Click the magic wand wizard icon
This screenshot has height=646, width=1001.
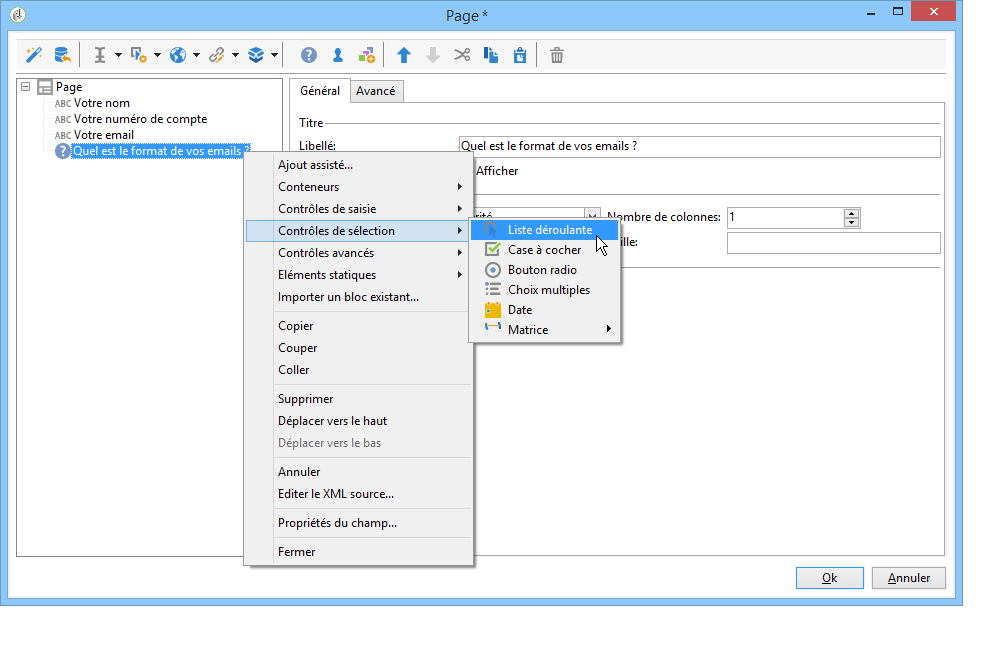click(x=35, y=55)
